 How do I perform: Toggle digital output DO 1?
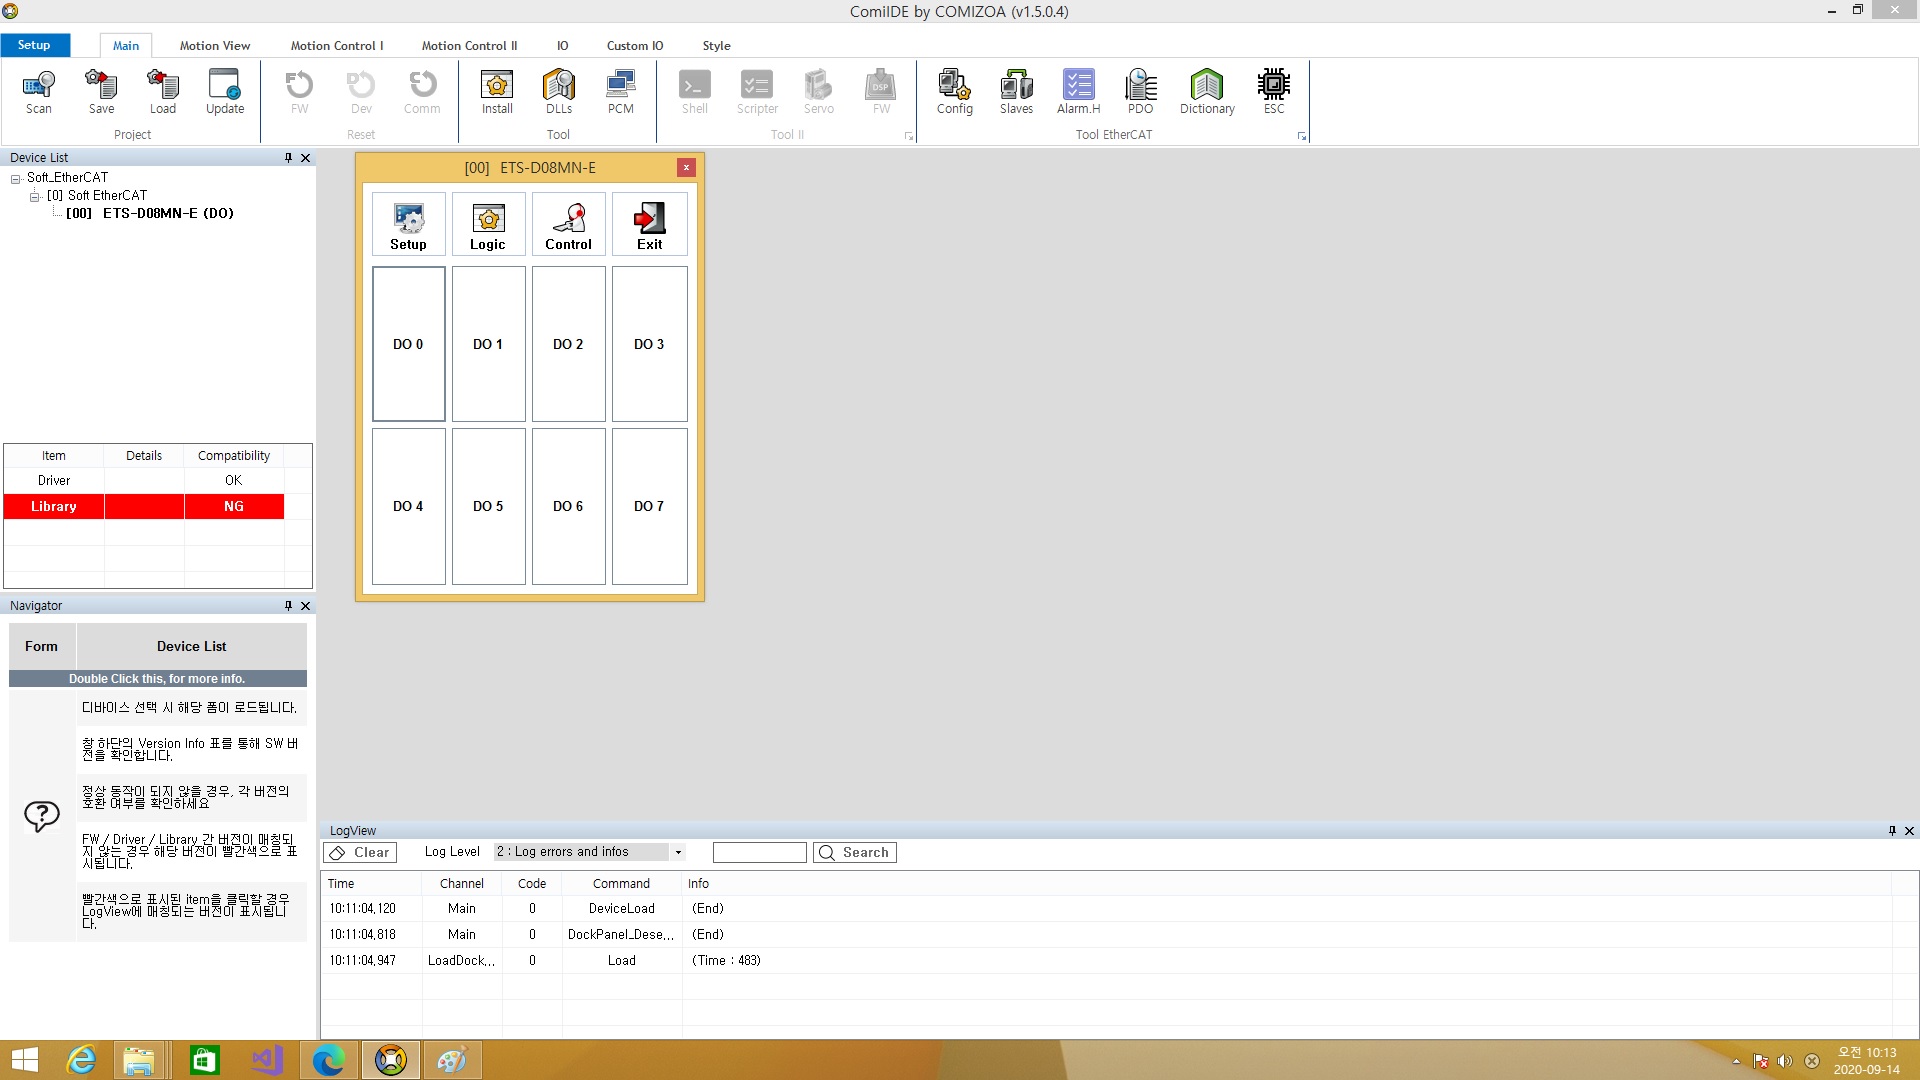pyautogui.click(x=488, y=344)
